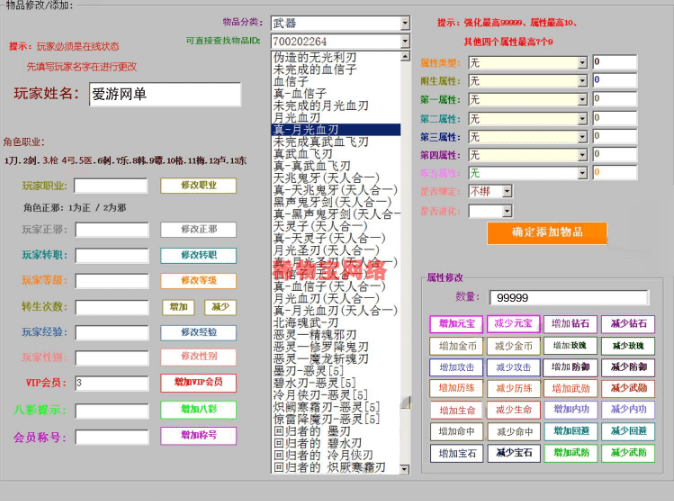Click the 增加金币 button
The width and height of the screenshot is (674, 501).
pyautogui.click(x=454, y=345)
